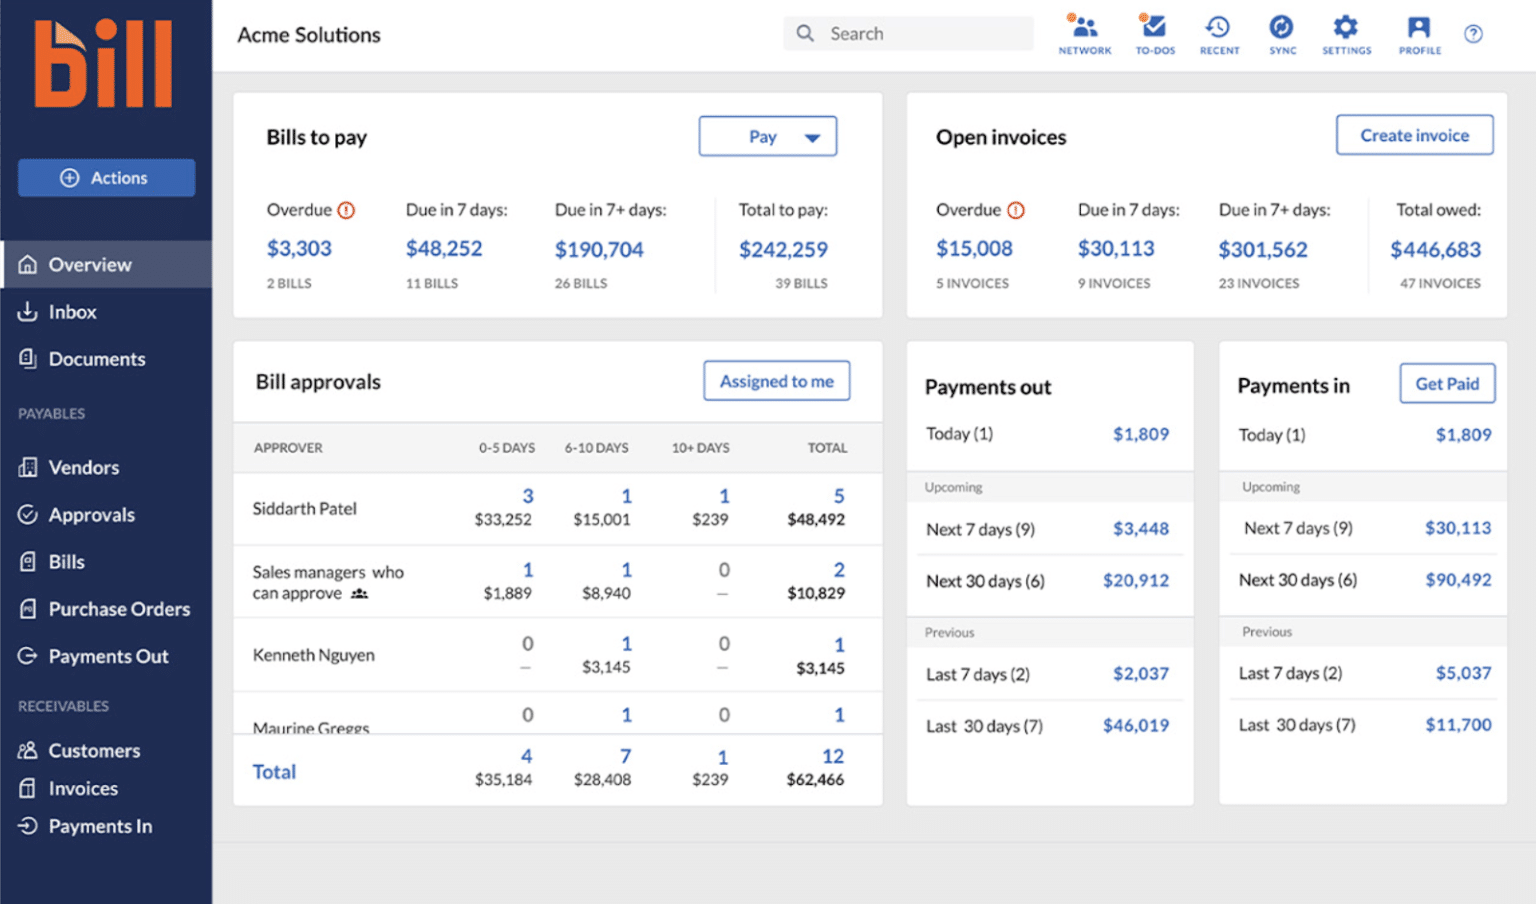1536x904 pixels.
Task: Click the Create invoice button
Action: (1414, 134)
